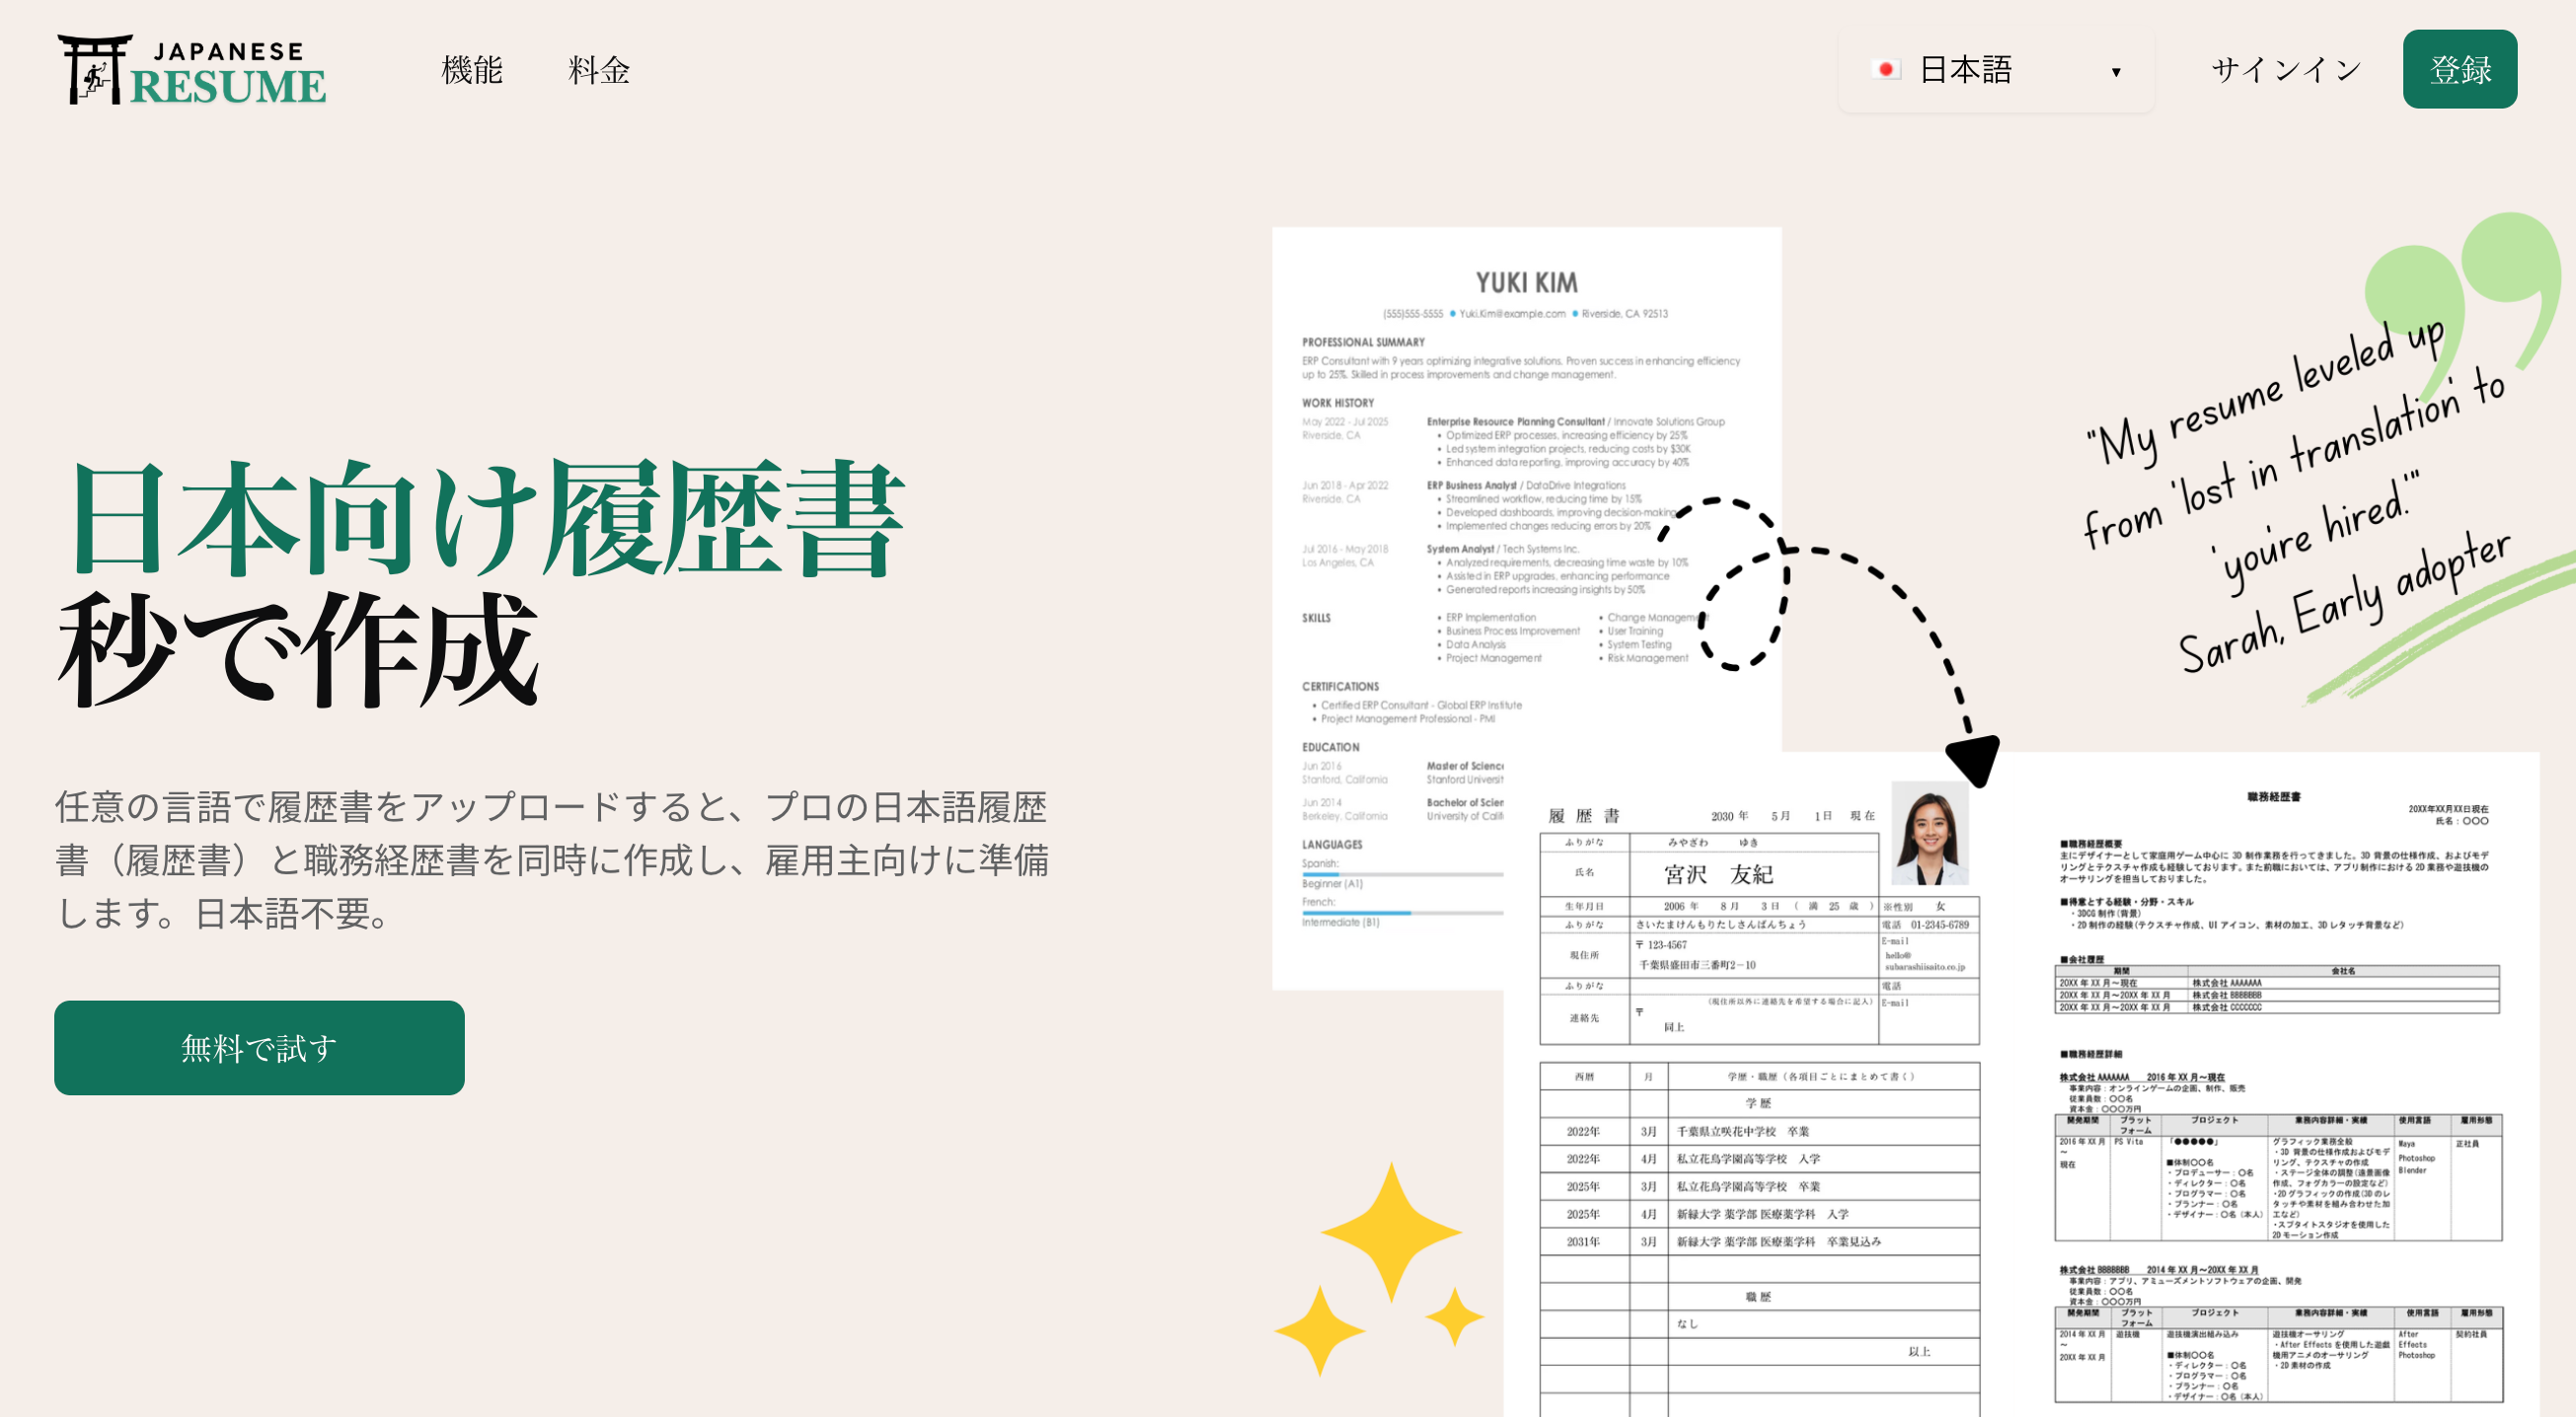Click the Japanese Resume torii gate logo
Image resolution: width=2576 pixels, height=1417 pixels.
(191, 69)
